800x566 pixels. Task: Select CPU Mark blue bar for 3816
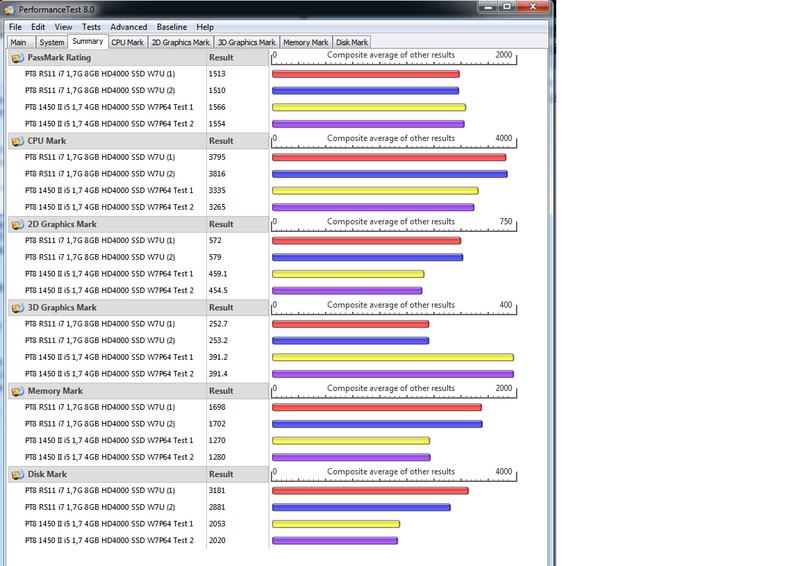pyautogui.click(x=390, y=174)
